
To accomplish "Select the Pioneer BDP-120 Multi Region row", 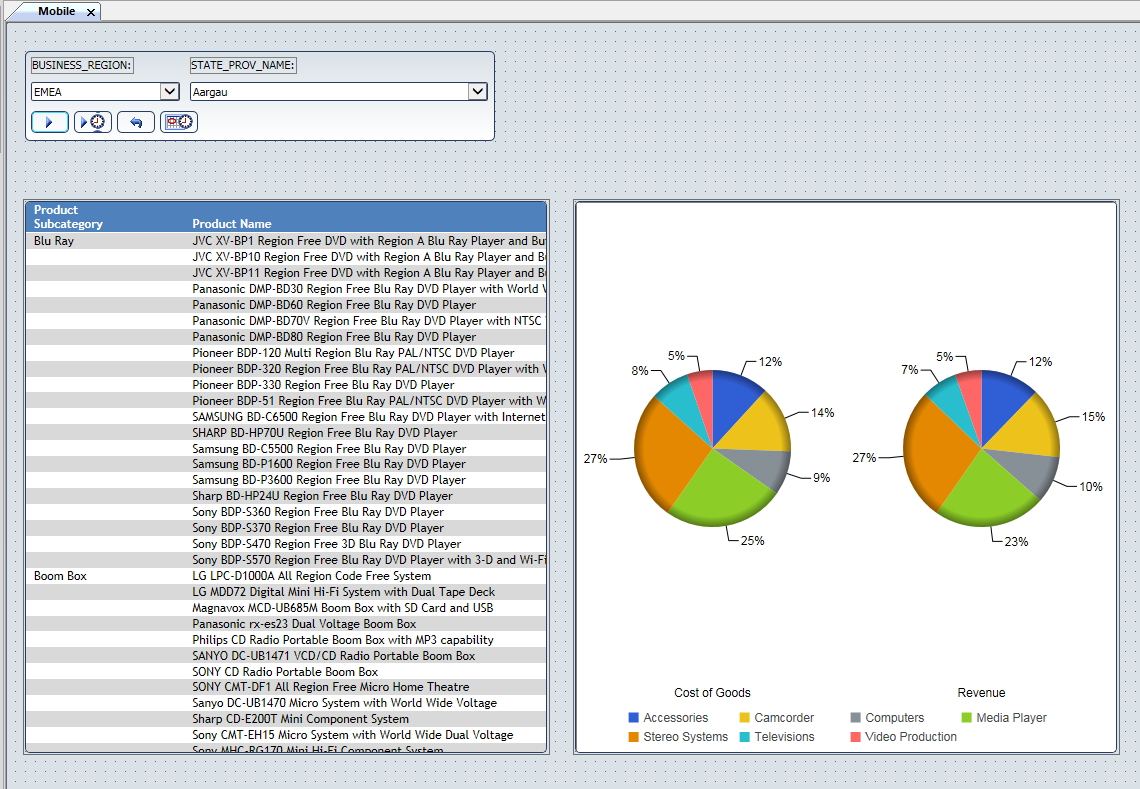I will point(286,353).
